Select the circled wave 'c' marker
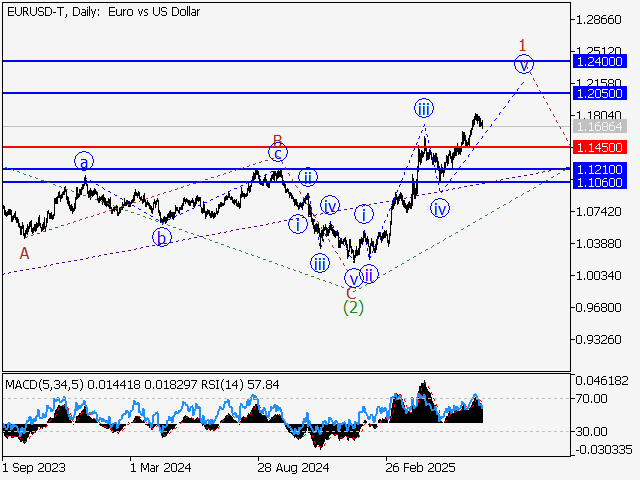Viewport: 640px width, 480px height. (x=277, y=153)
